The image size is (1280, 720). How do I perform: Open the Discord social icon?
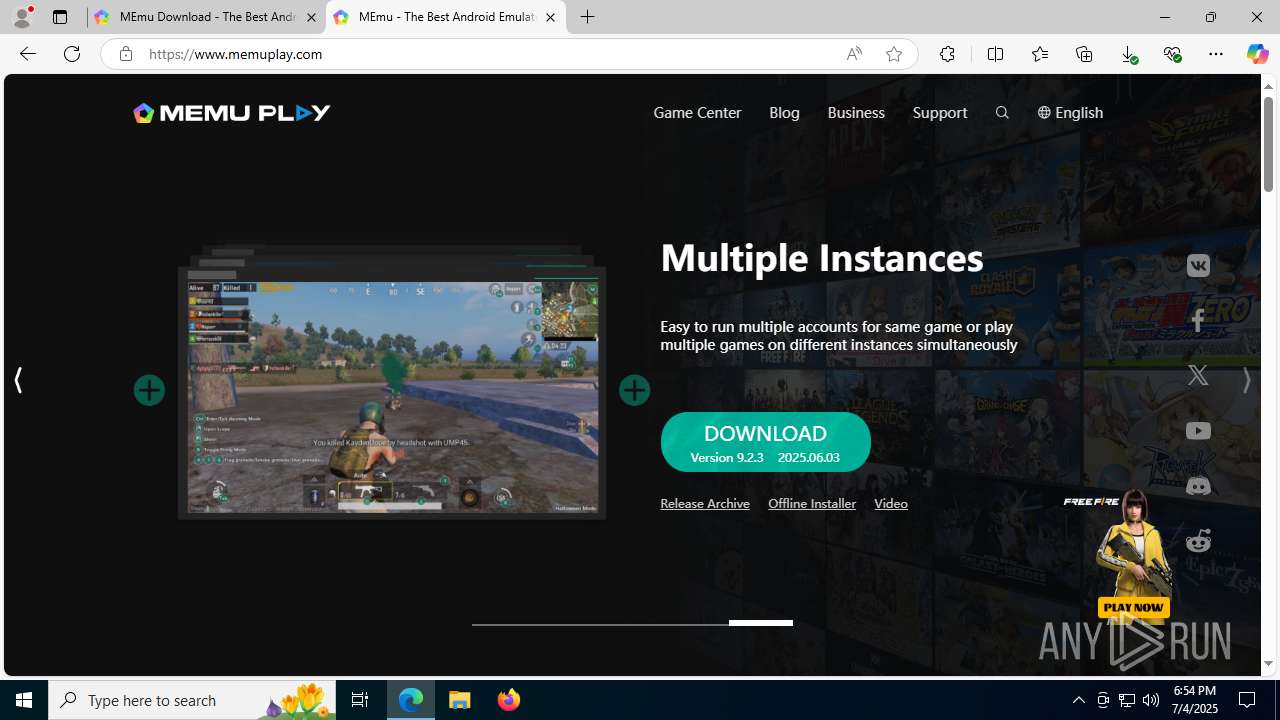(1198, 486)
